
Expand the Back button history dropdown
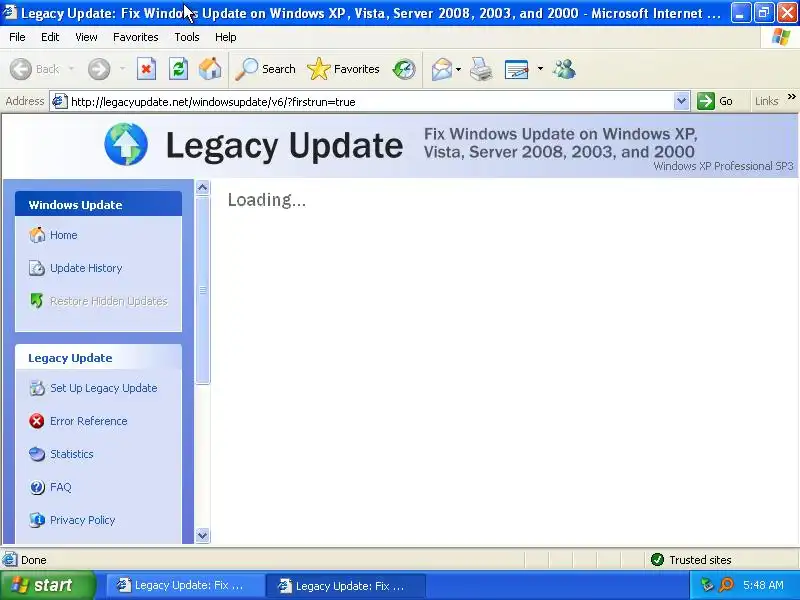(71, 68)
